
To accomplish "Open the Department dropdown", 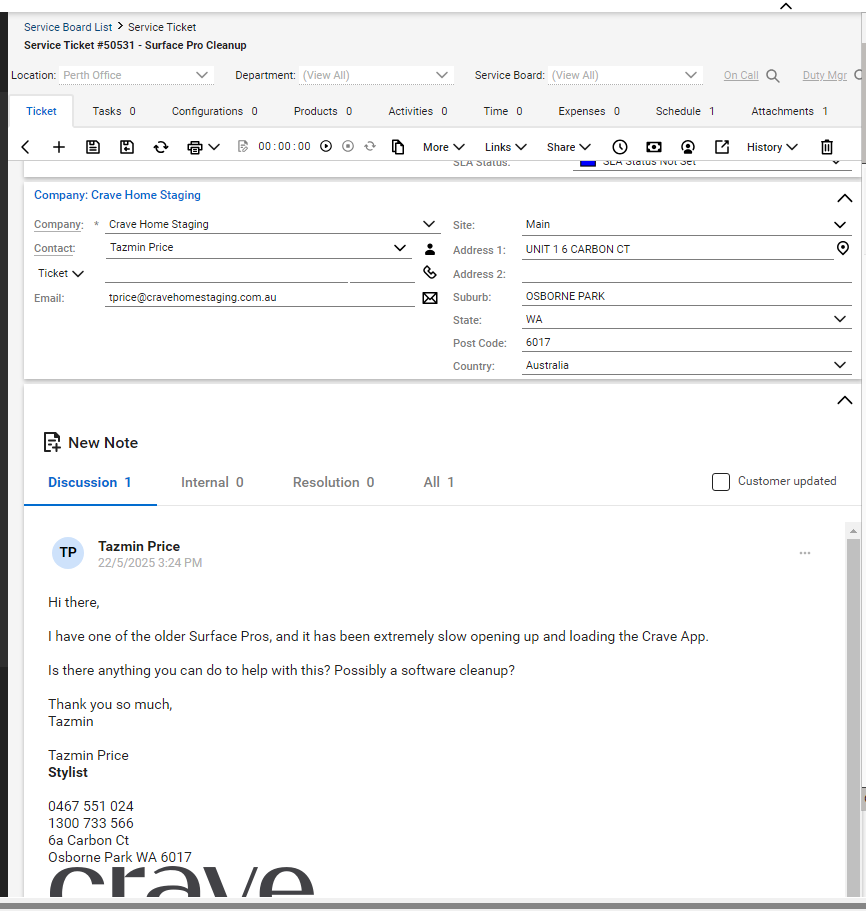I will 376,76.
